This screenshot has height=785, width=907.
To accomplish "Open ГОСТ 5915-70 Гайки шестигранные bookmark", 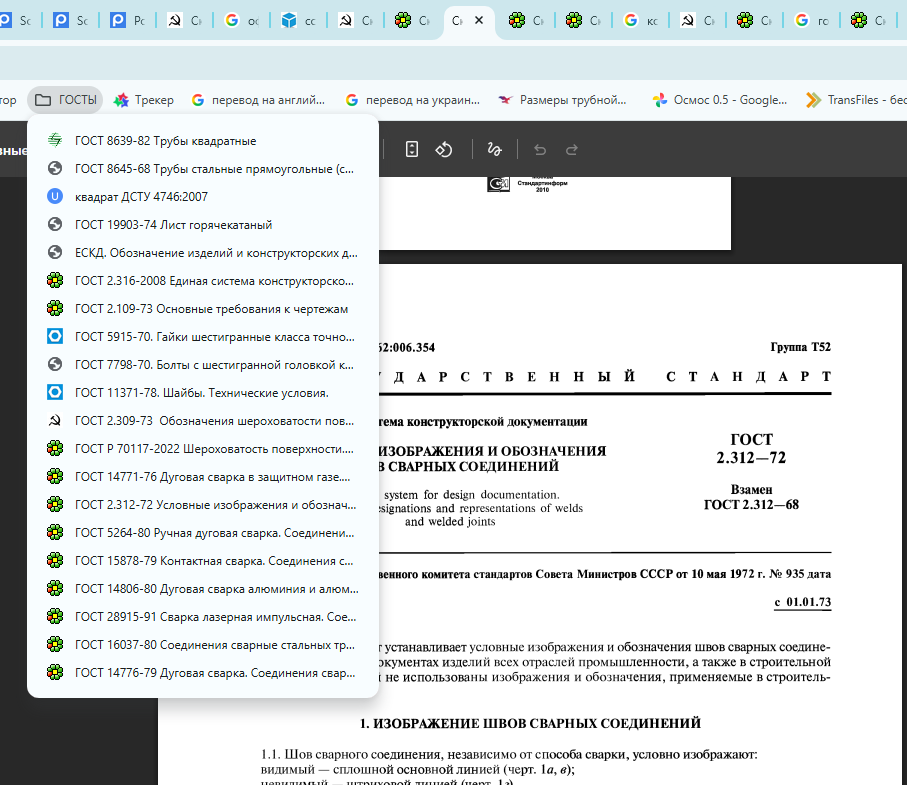I will (203, 337).
